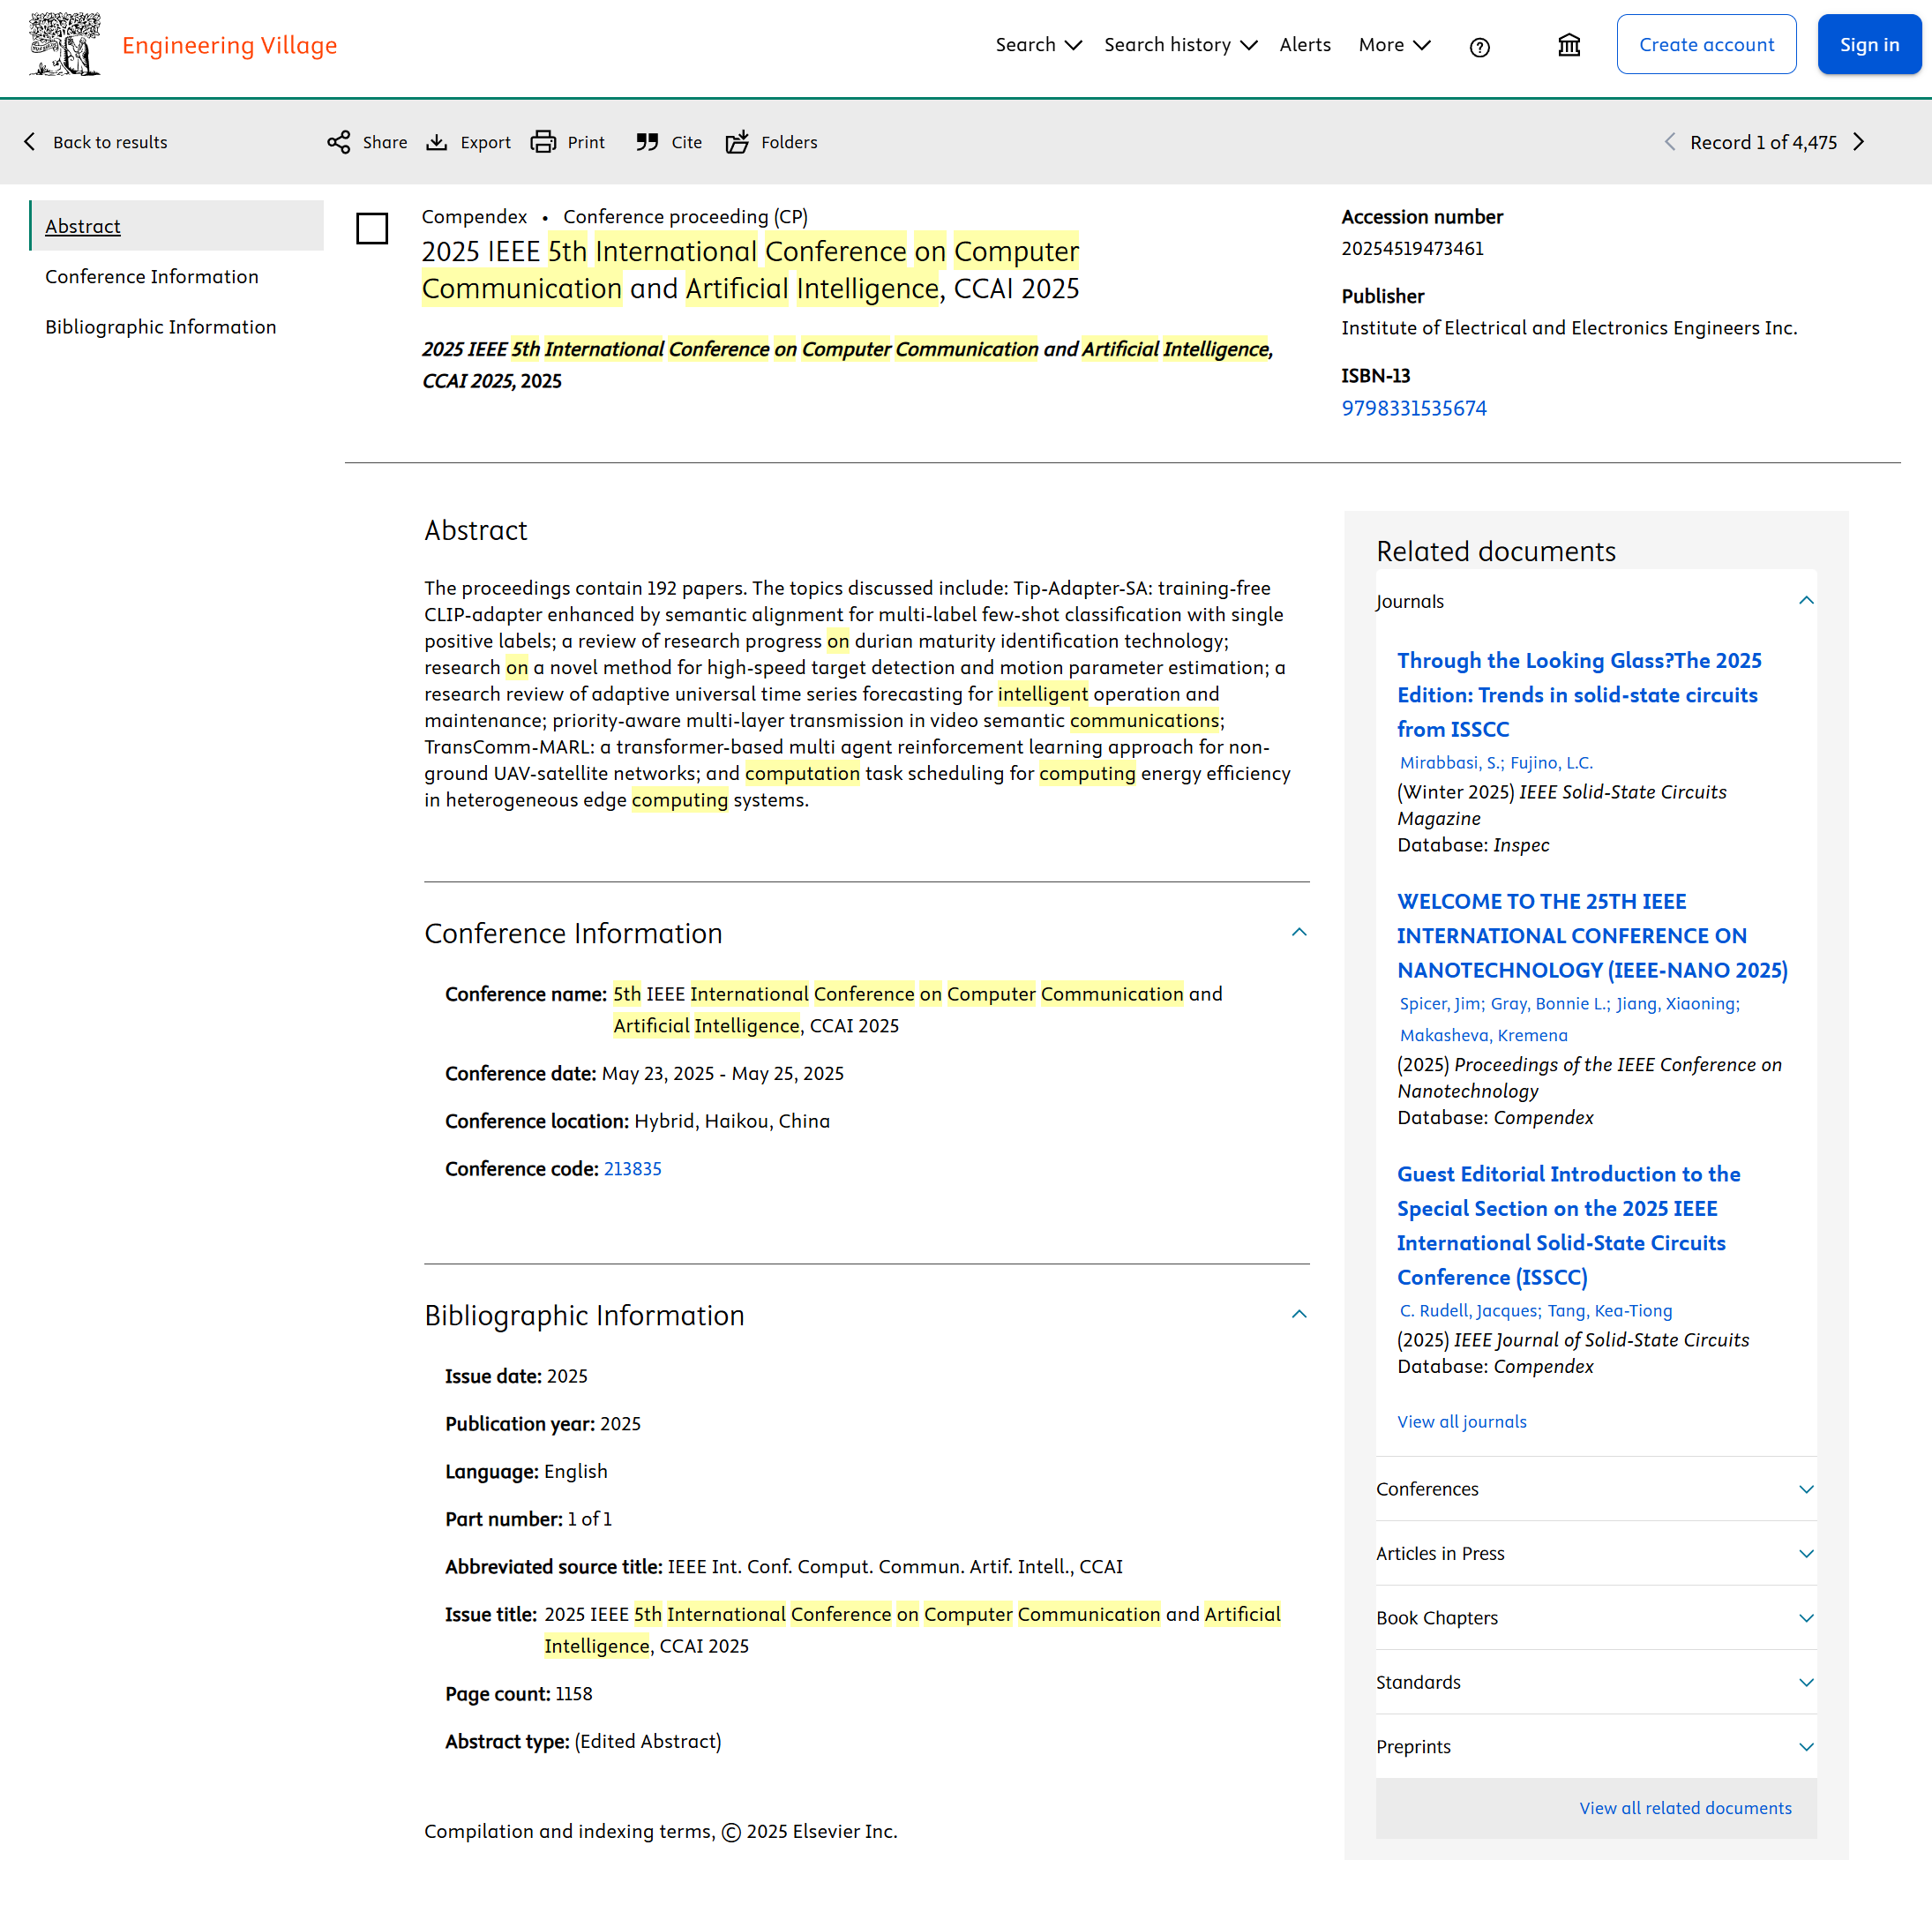This screenshot has width=1932, height=1920.
Task: Click the Share icon
Action: pyautogui.click(x=338, y=142)
